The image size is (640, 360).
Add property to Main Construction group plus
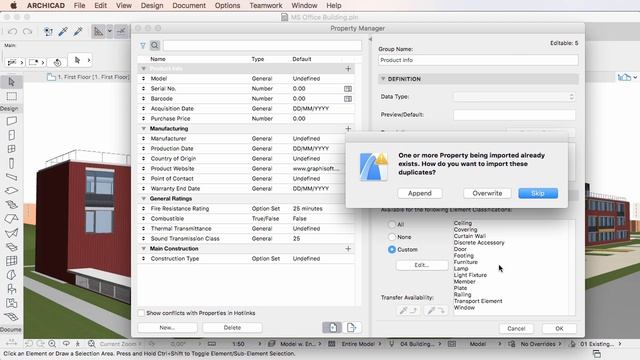[348, 249]
